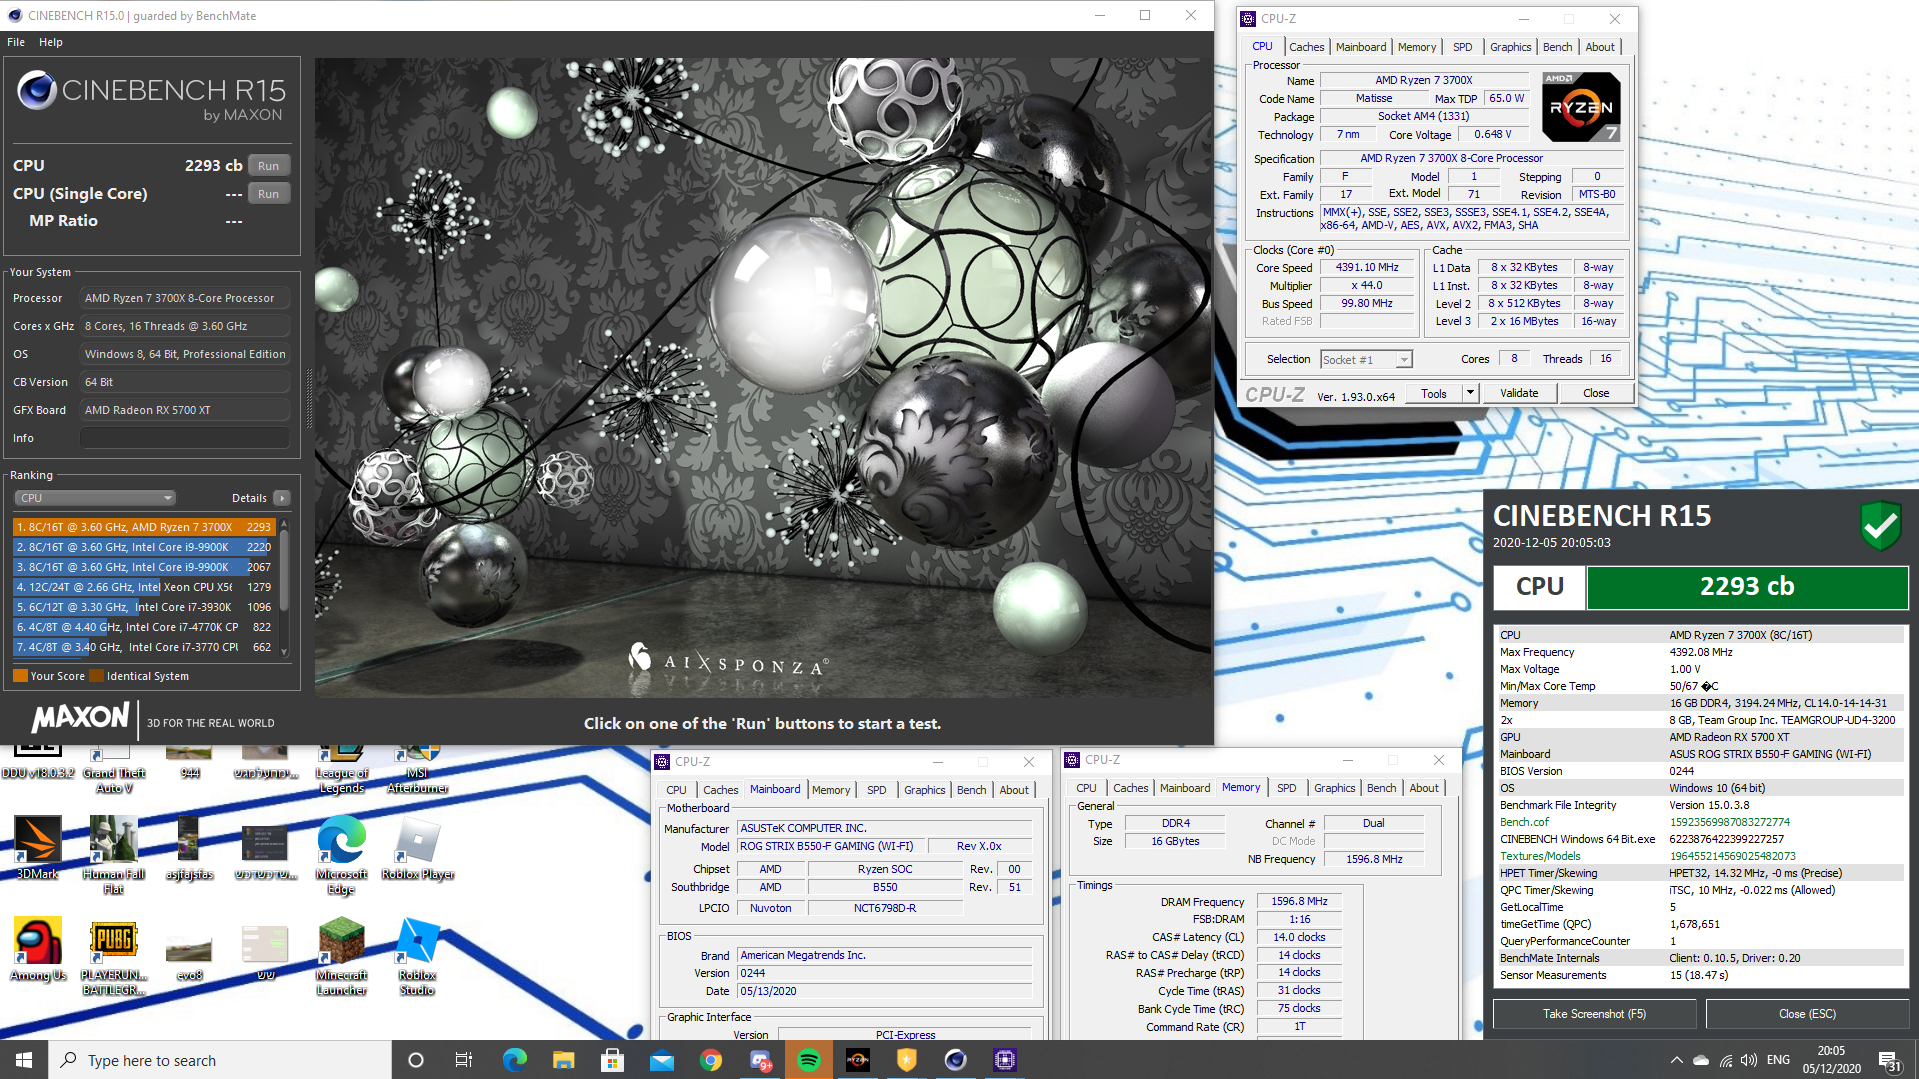Open File Explorer from the taskbar

(563, 1060)
